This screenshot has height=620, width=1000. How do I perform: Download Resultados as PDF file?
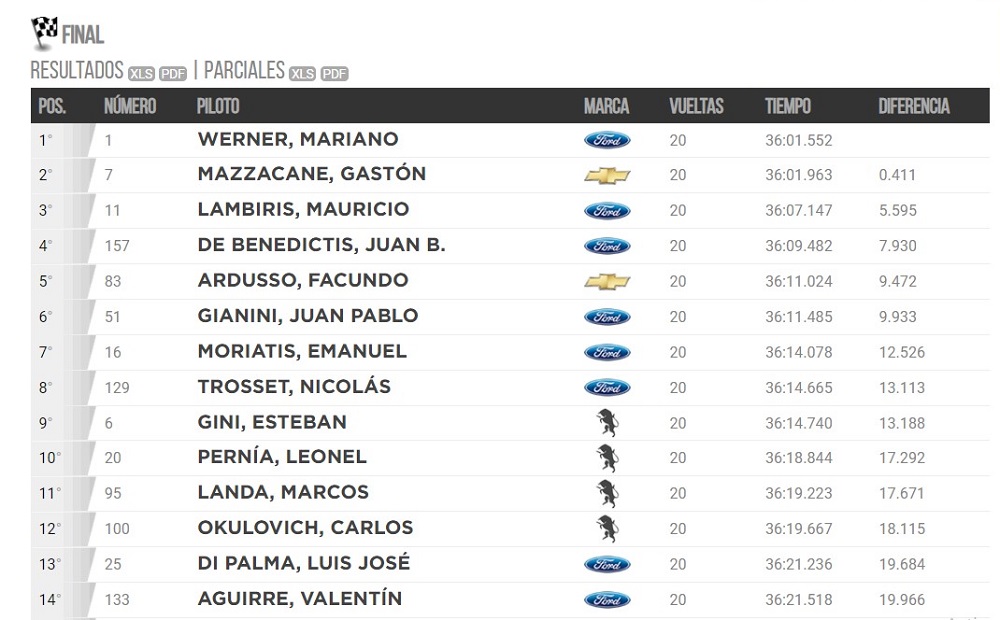173,73
